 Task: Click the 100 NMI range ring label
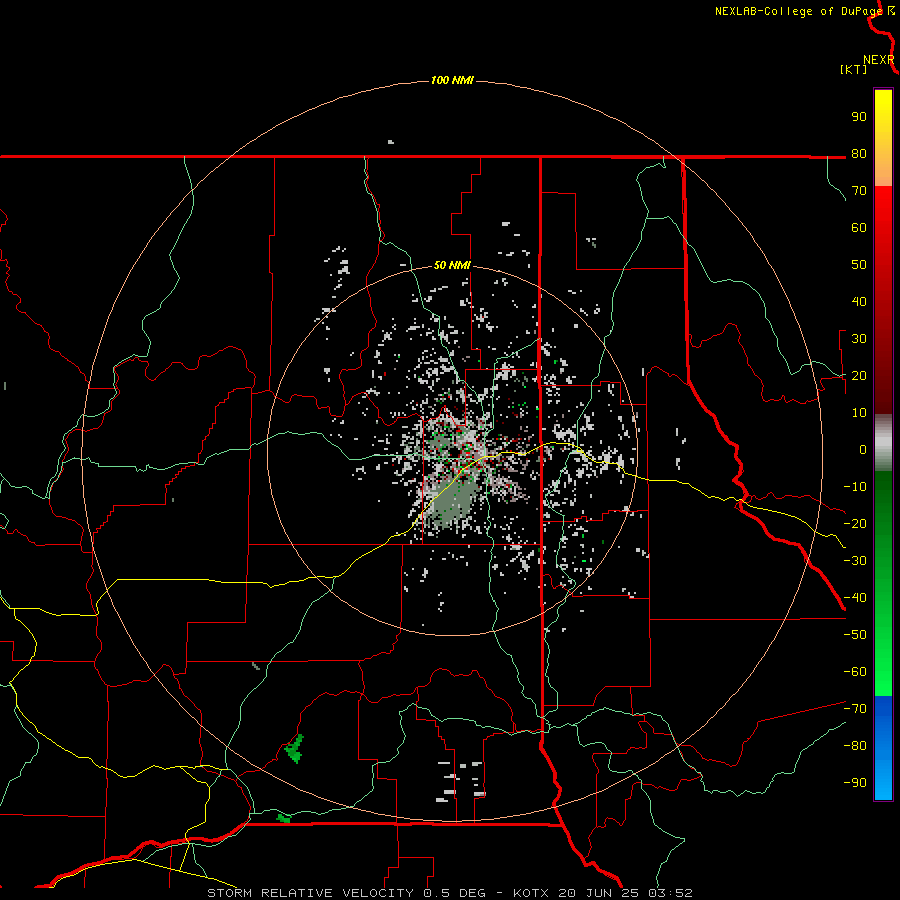click(452, 80)
